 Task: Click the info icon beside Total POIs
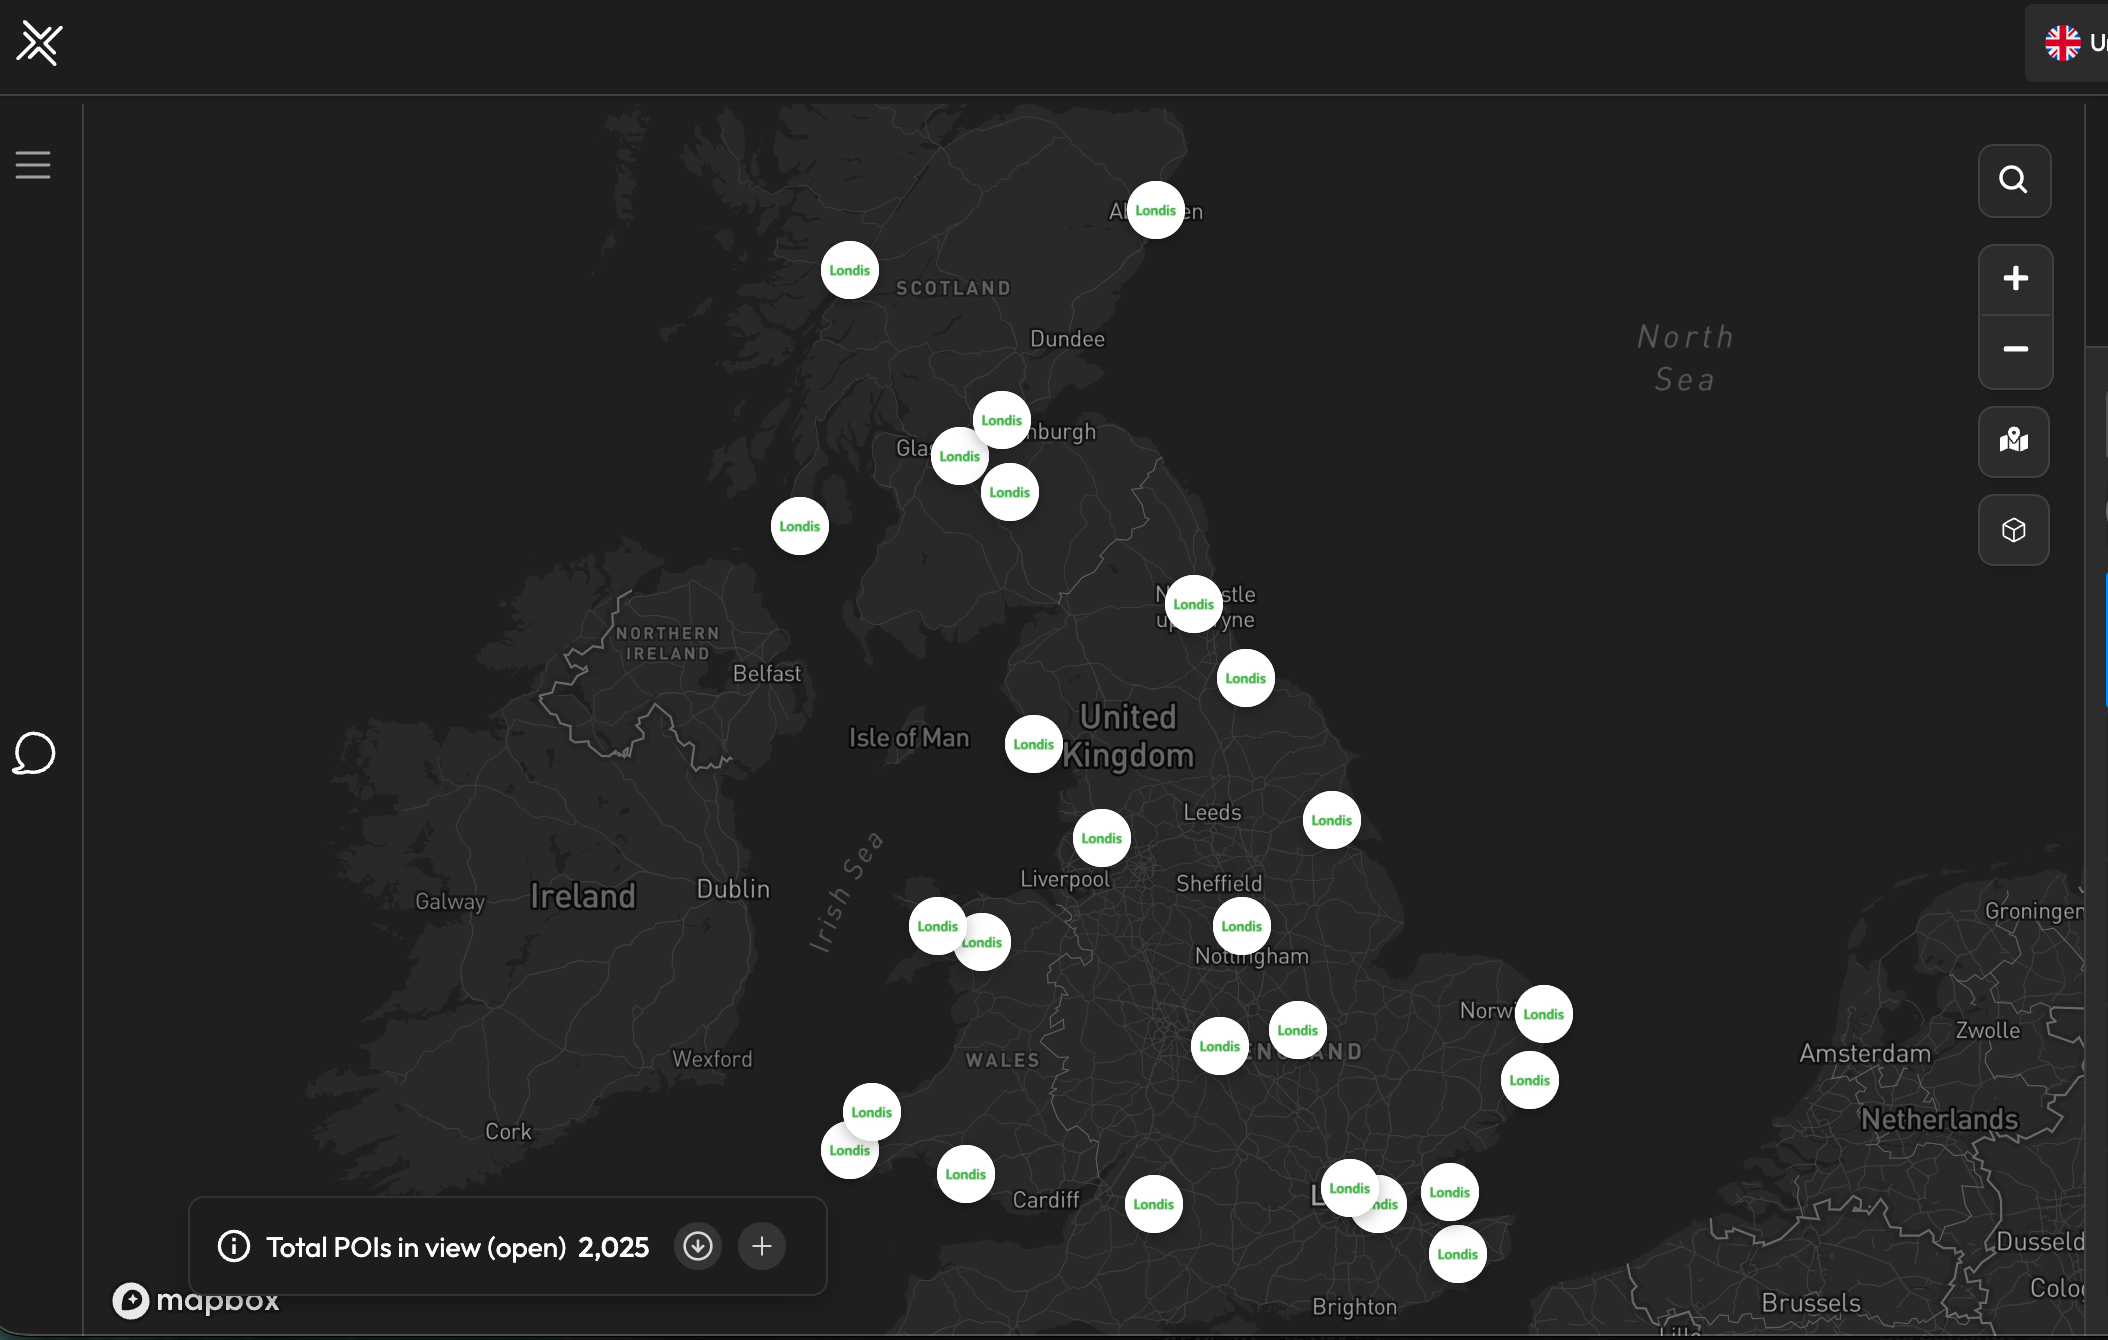point(234,1246)
